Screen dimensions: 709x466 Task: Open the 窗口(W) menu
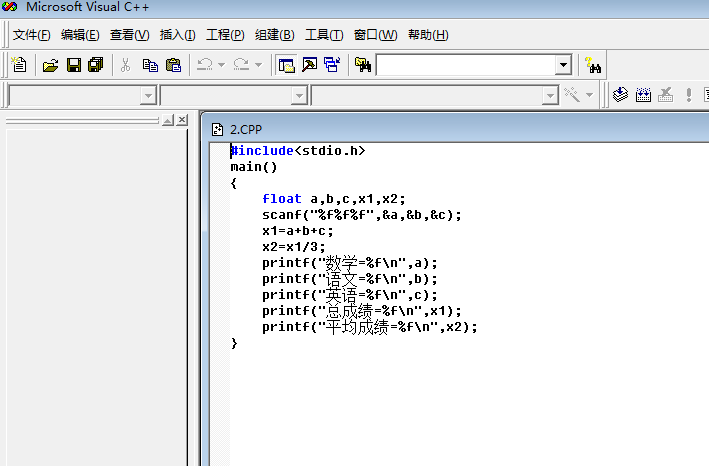click(x=375, y=35)
